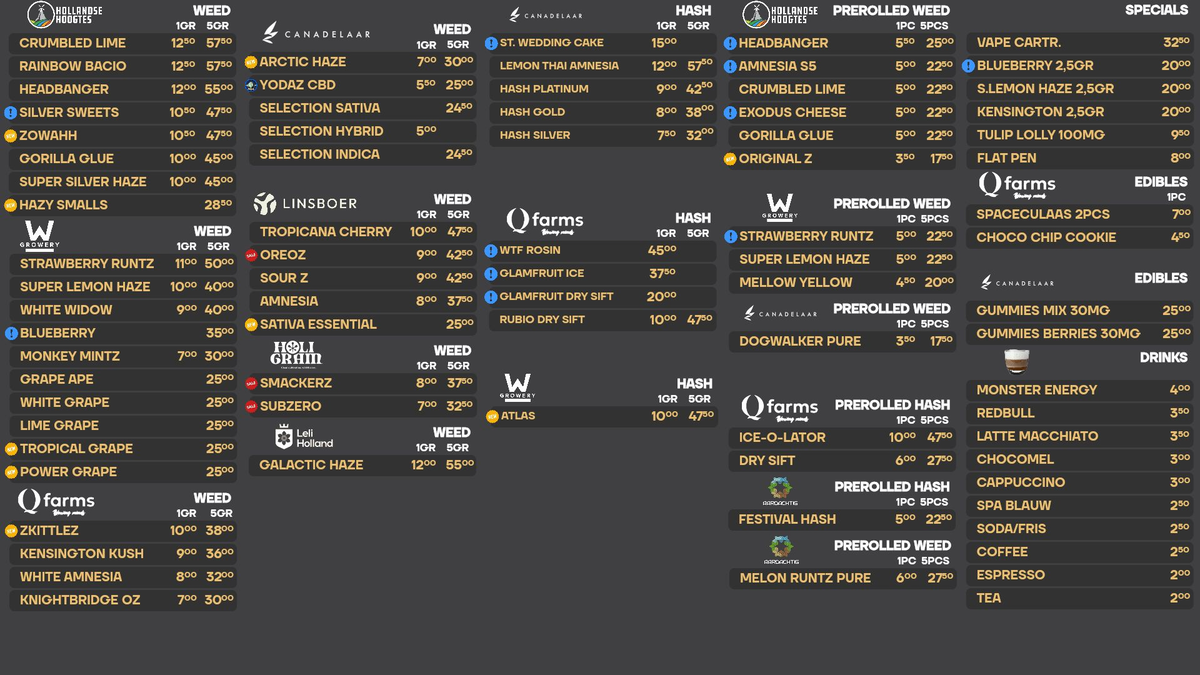Click the CBD badge next to Yodaz CBD

pyautogui.click(x=251, y=85)
